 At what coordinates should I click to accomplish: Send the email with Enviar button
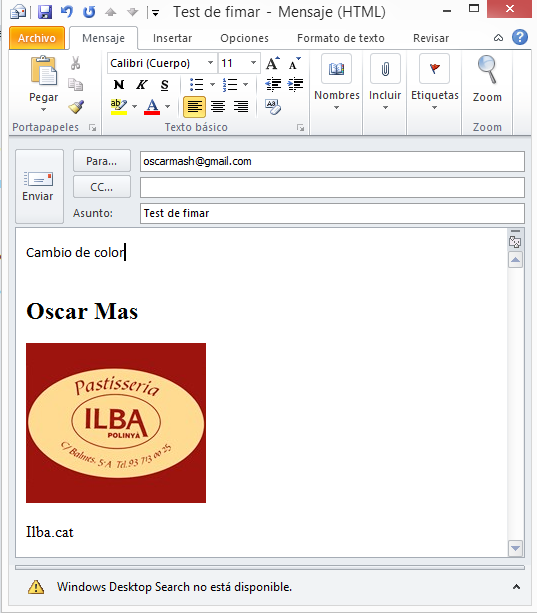coord(39,186)
